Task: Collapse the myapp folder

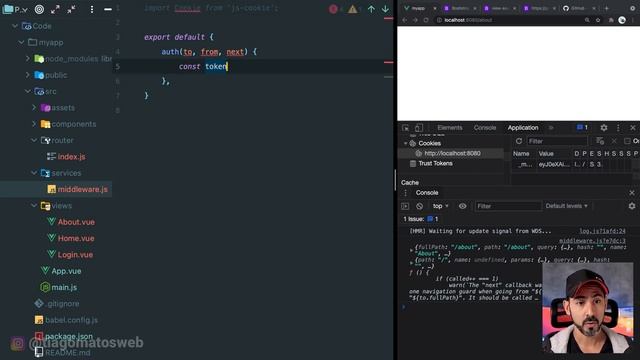Action: (21, 42)
